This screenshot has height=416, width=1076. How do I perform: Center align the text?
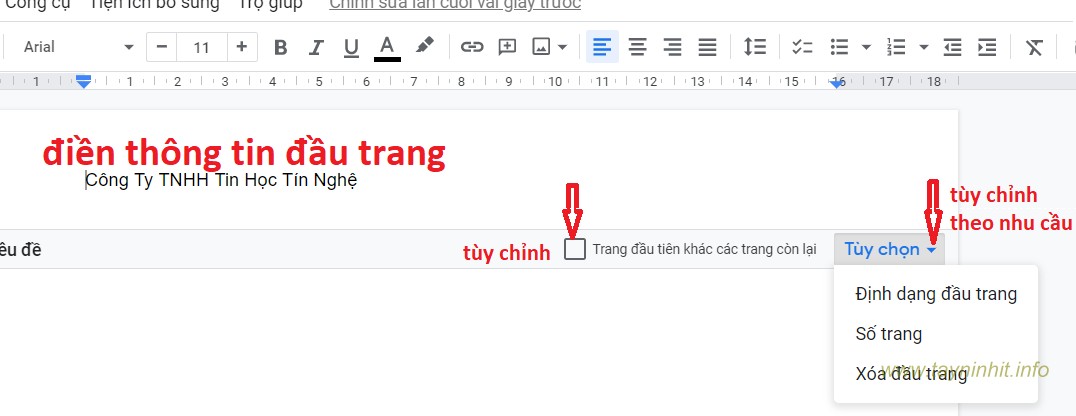coord(637,47)
